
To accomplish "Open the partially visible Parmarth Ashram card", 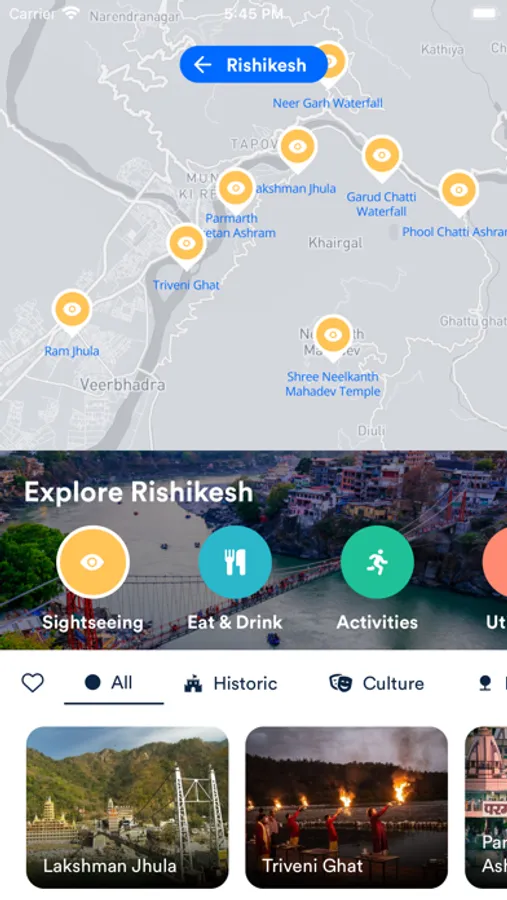I will [x=486, y=808].
